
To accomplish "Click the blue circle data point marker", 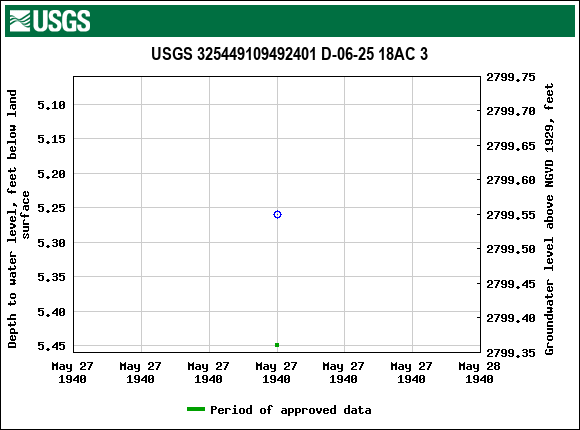I will coord(277,215).
